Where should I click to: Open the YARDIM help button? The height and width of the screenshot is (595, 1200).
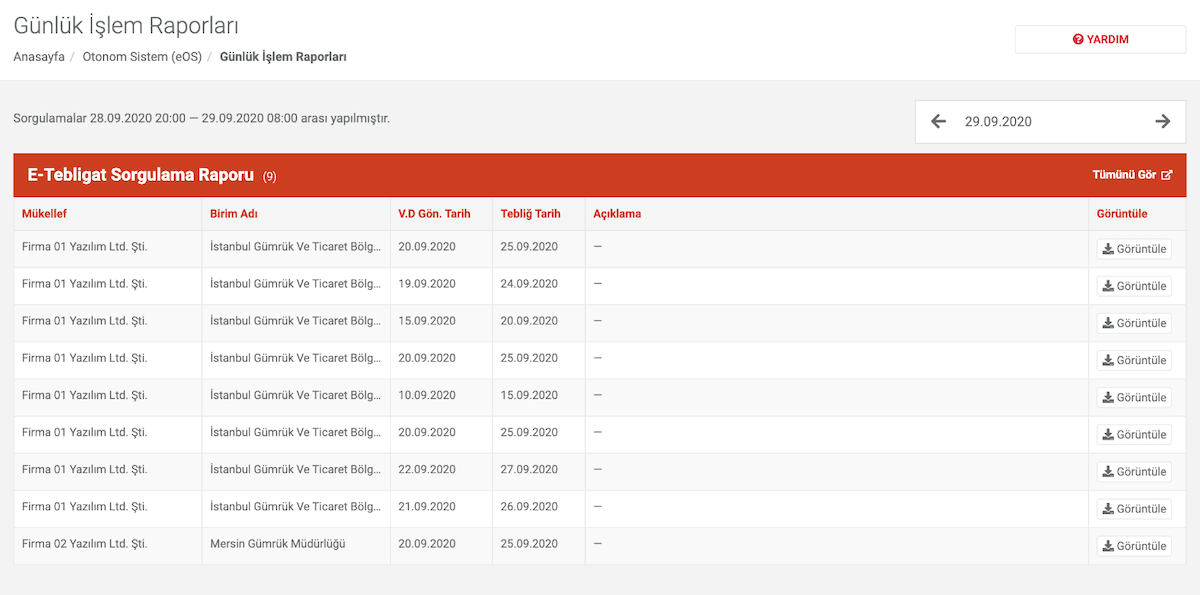[1100, 39]
